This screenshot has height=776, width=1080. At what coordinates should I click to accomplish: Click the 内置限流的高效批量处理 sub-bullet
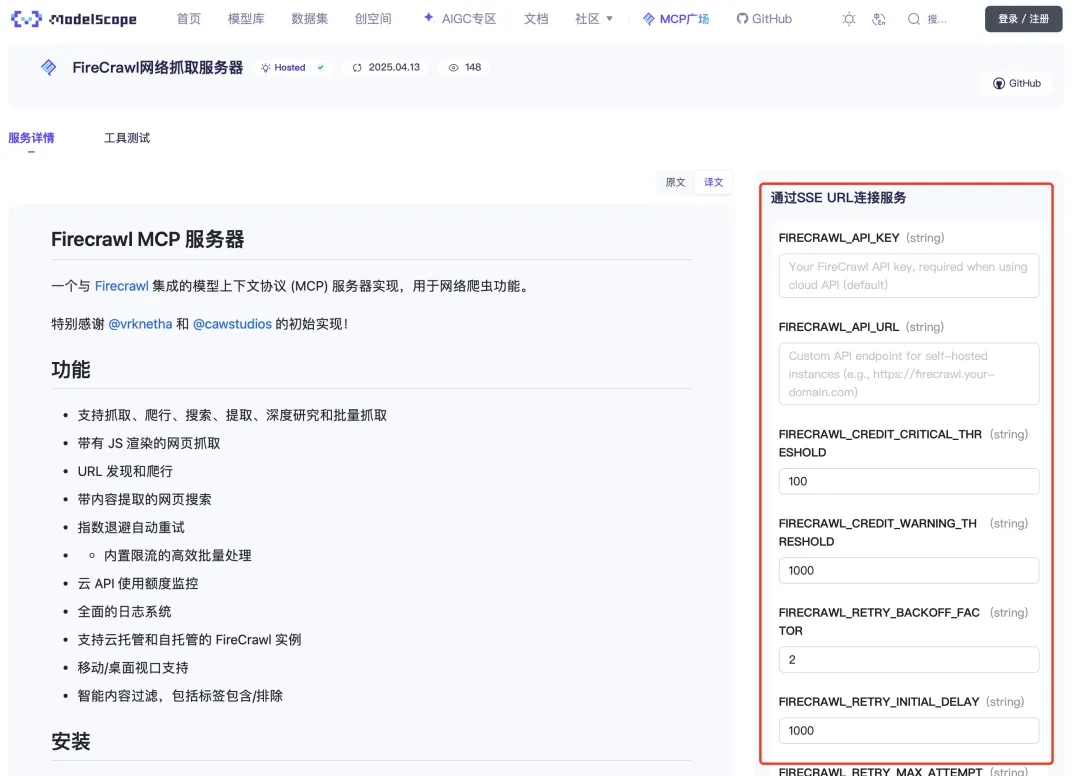click(x=178, y=556)
